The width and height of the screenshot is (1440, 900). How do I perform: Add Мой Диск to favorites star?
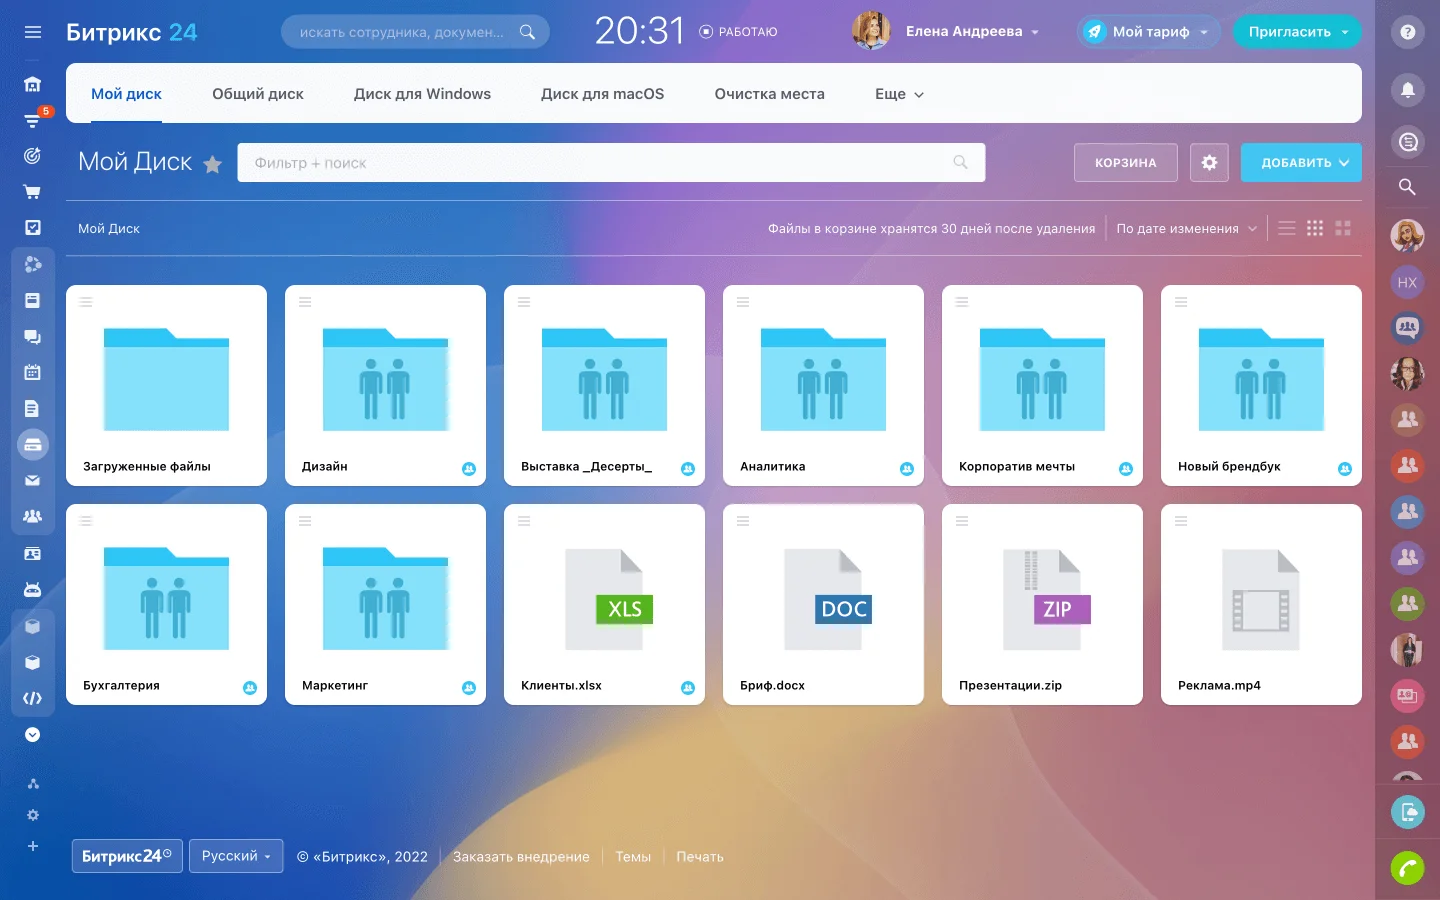pos(213,164)
